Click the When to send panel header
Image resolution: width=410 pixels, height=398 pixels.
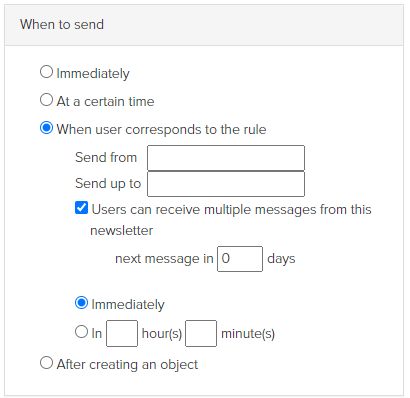pyautogui.click(x=204, y=25)
